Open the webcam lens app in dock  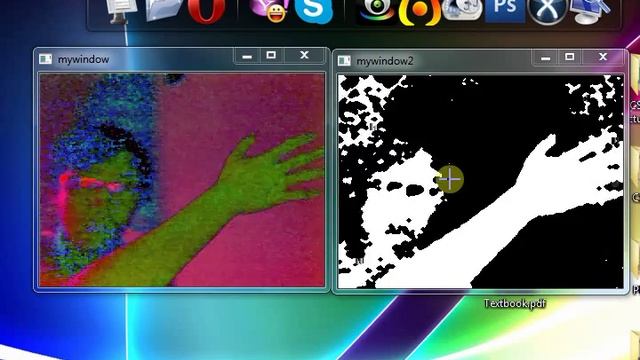click(x=376, y=11)
